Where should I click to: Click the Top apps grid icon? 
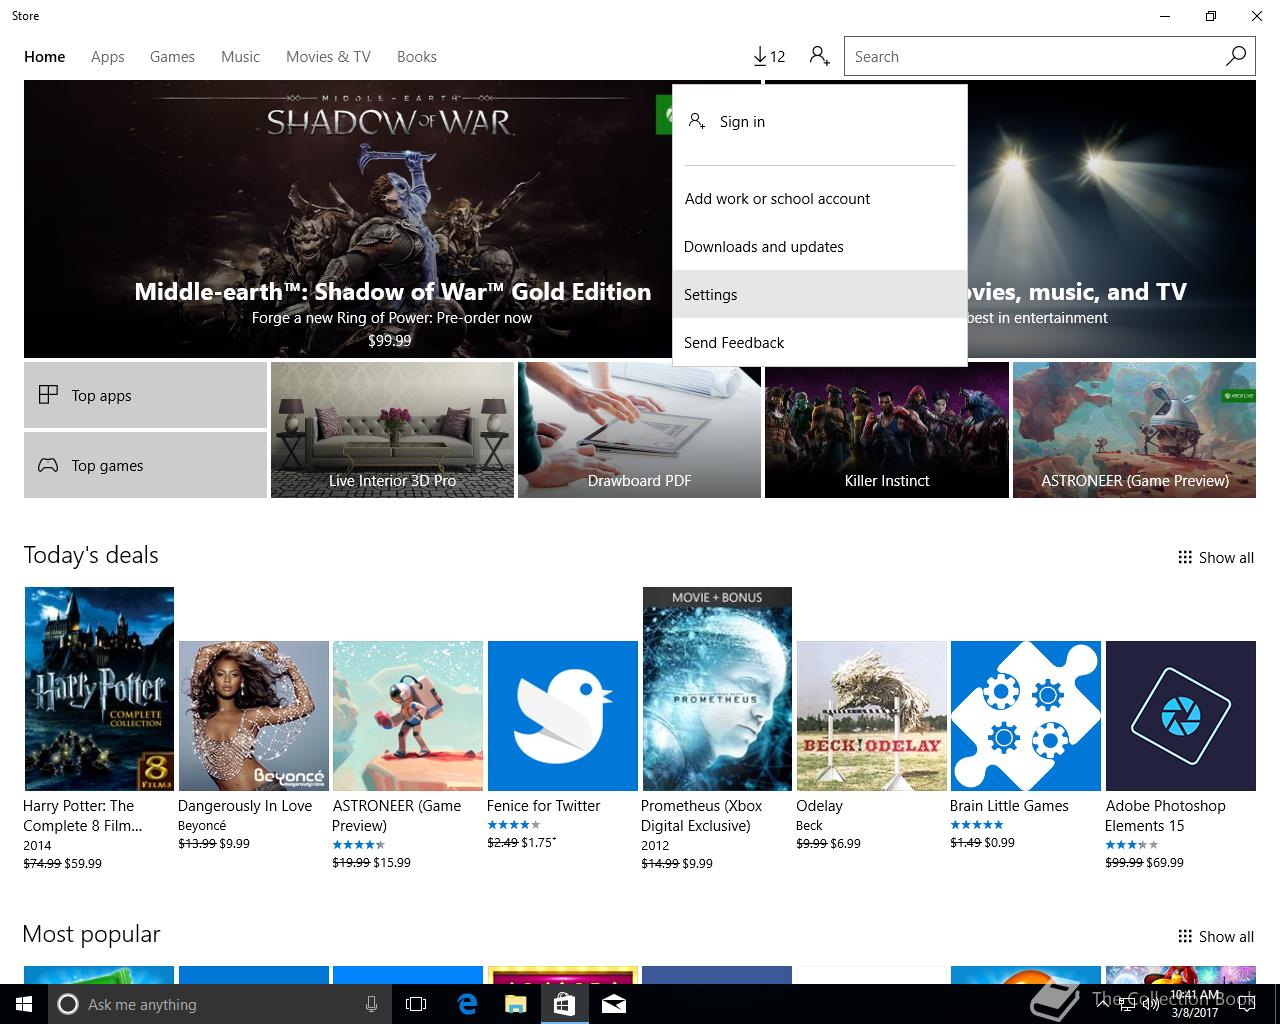(48, 395)
